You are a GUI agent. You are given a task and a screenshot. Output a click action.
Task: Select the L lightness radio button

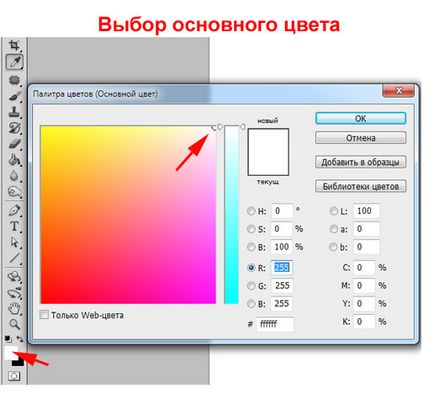pyautogui.click(x=333, y=211)
